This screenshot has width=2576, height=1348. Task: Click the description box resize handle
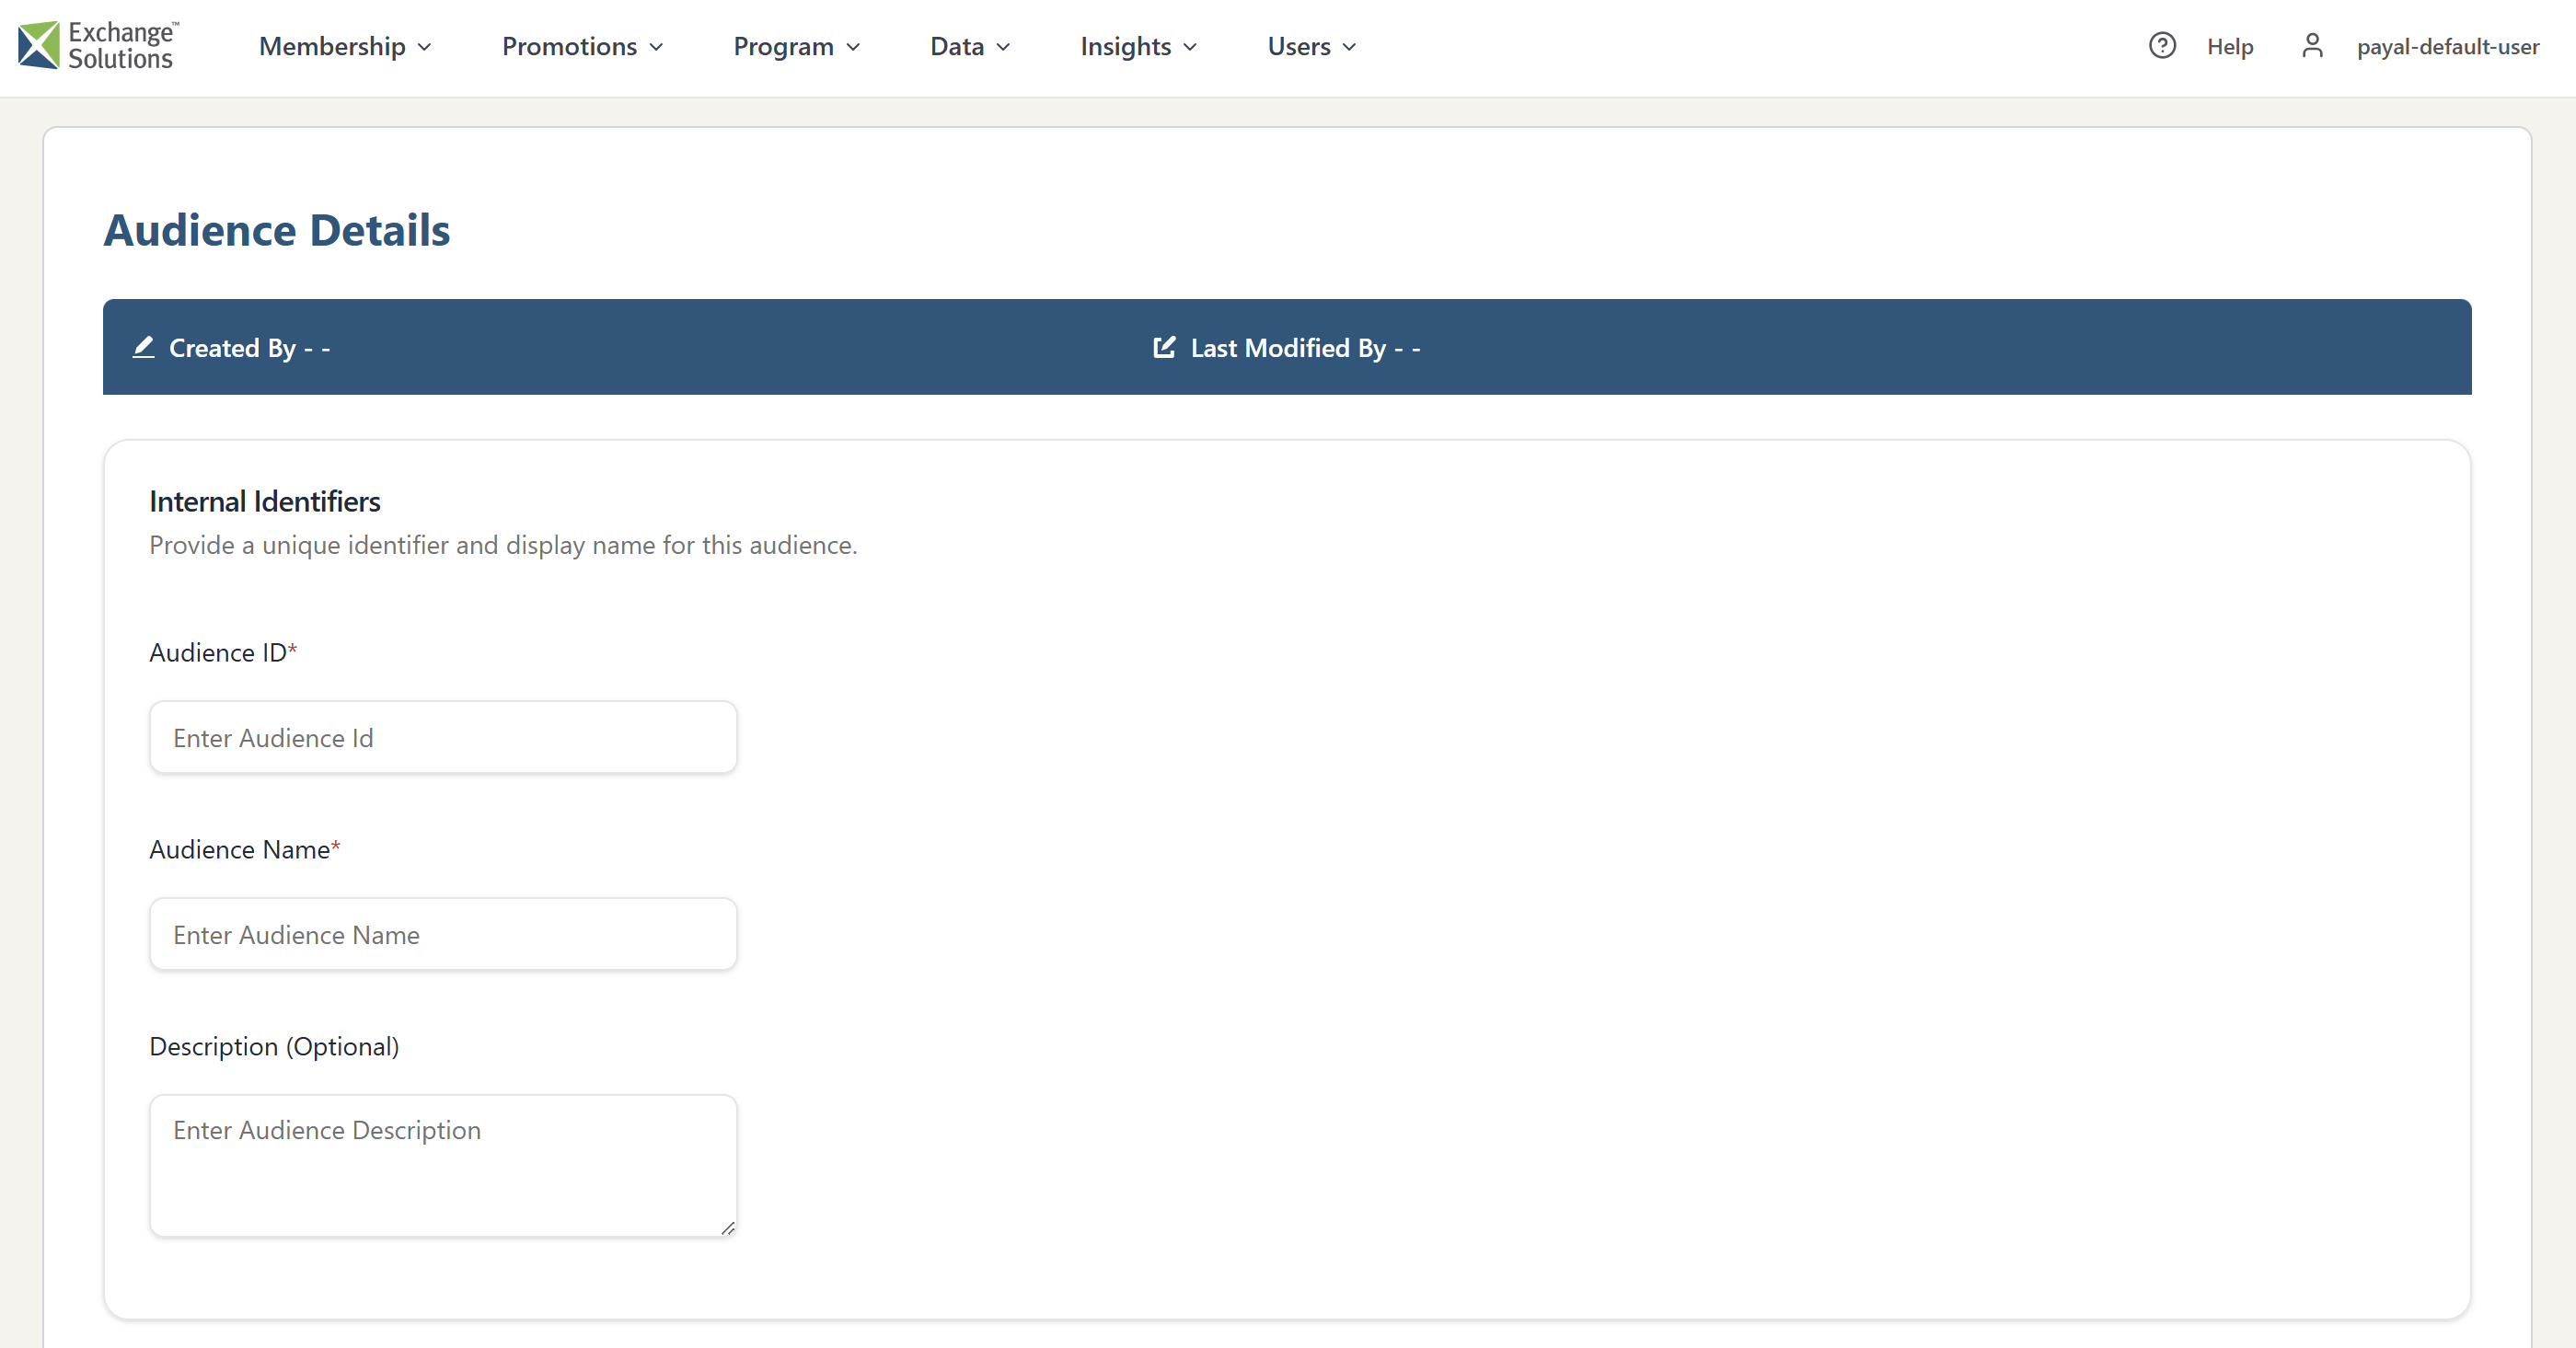728,1228
